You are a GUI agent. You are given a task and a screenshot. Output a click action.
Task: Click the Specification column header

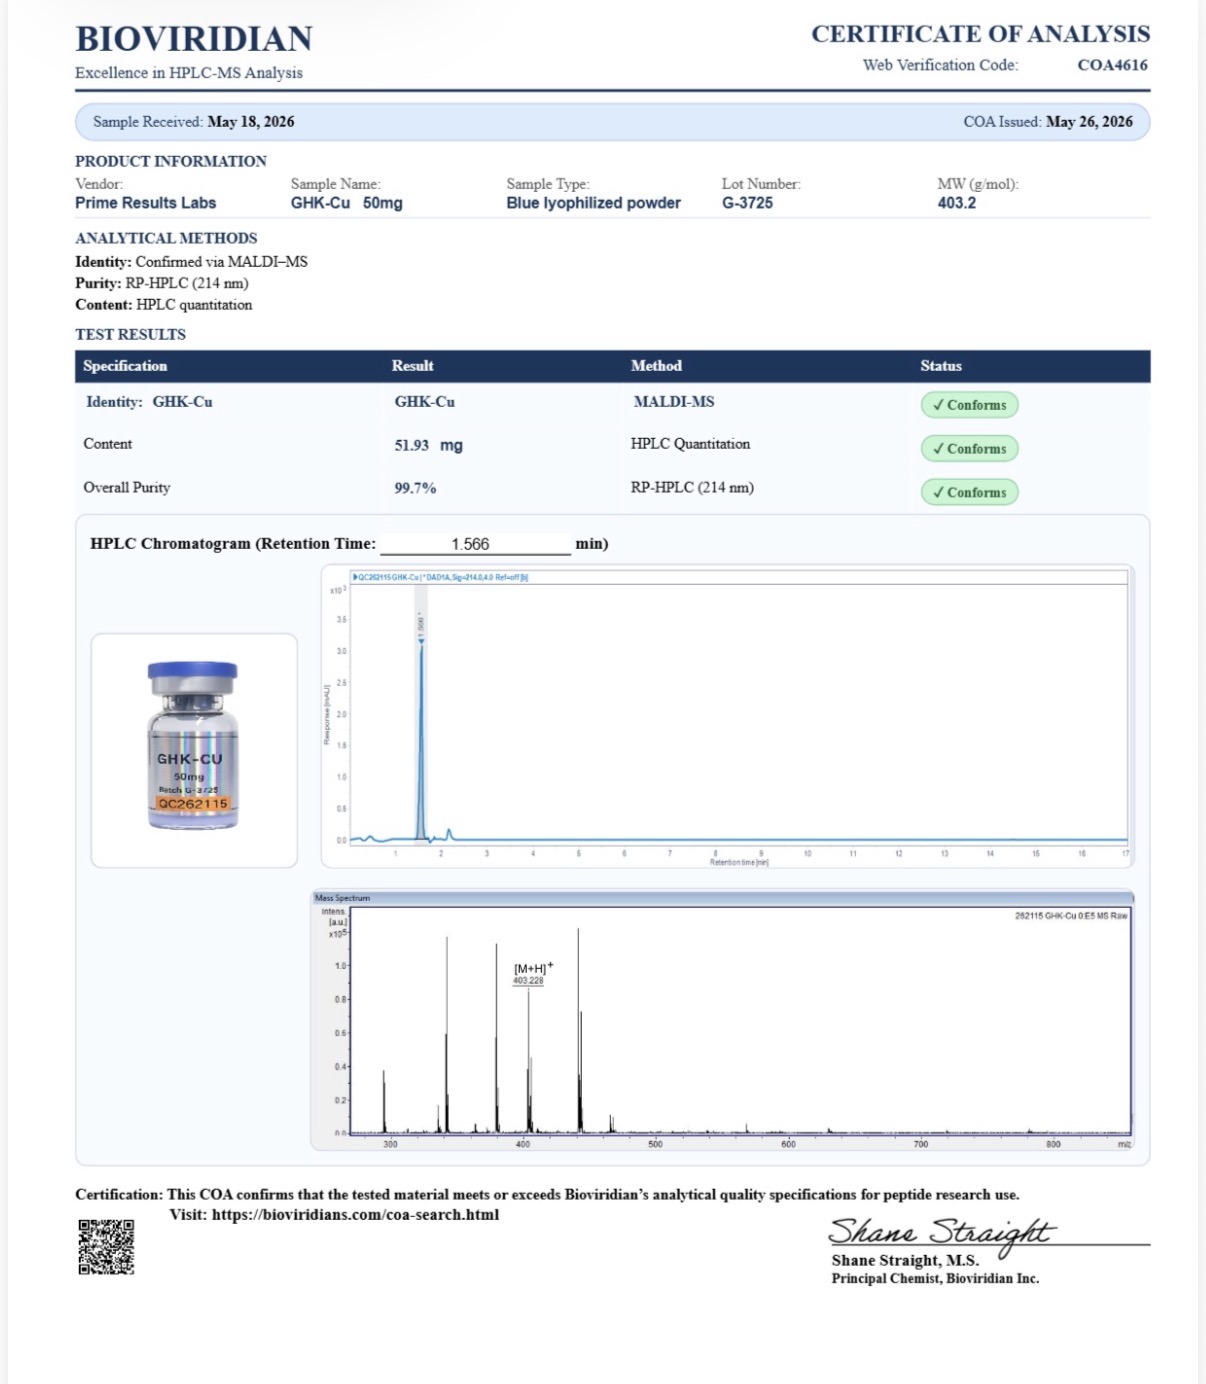[125, 366]
